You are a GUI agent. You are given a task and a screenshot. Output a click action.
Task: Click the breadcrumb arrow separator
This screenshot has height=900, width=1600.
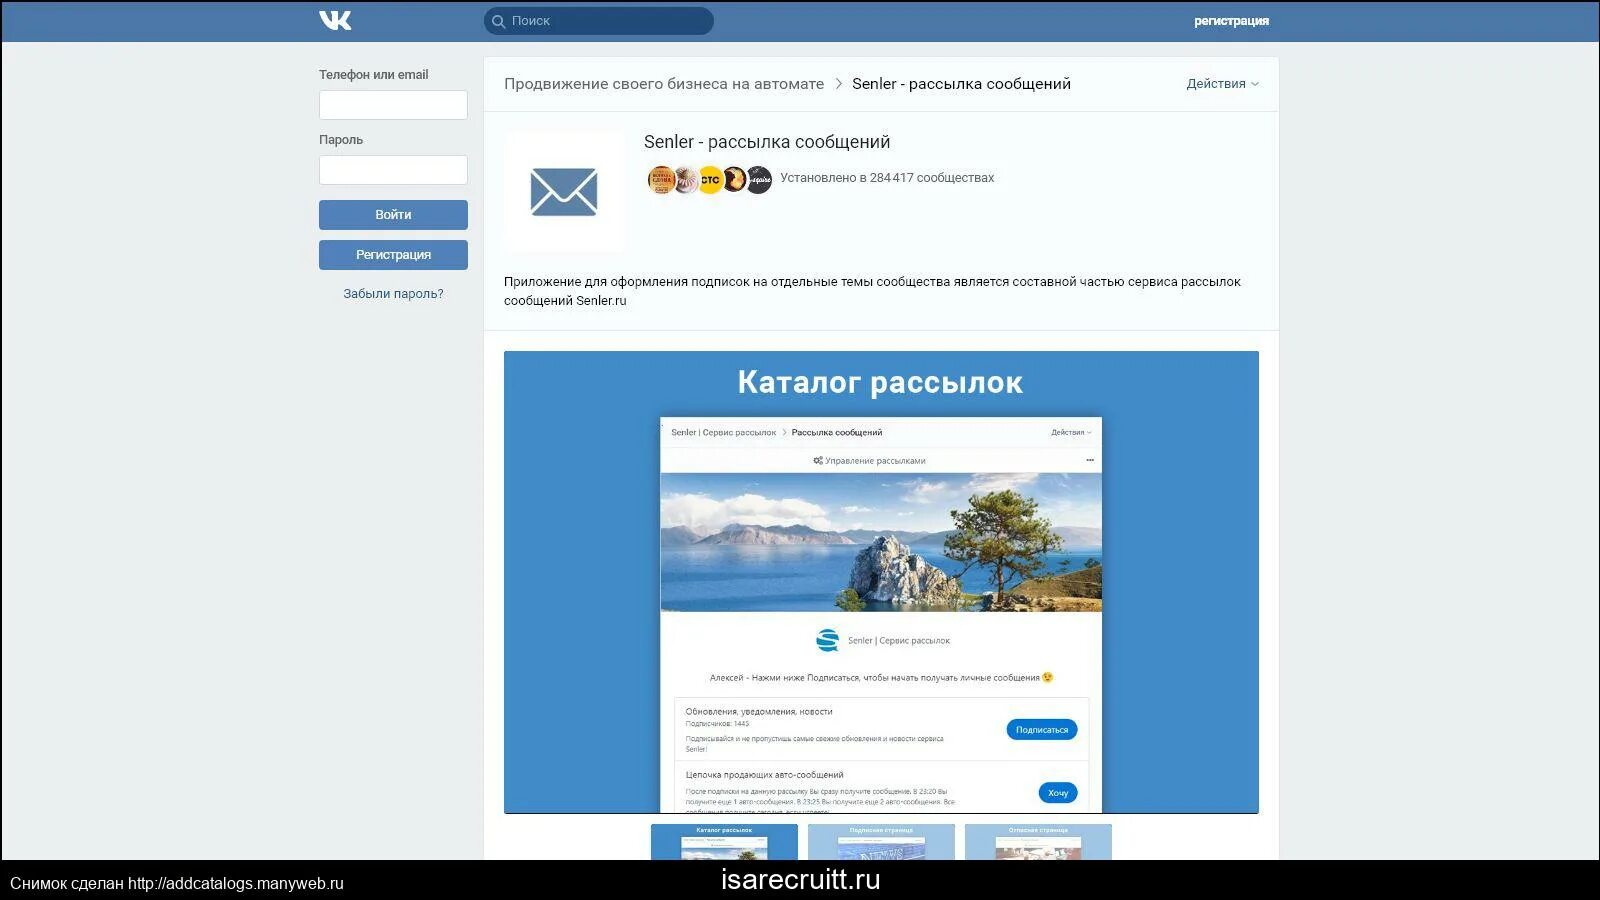pos(838,84)
